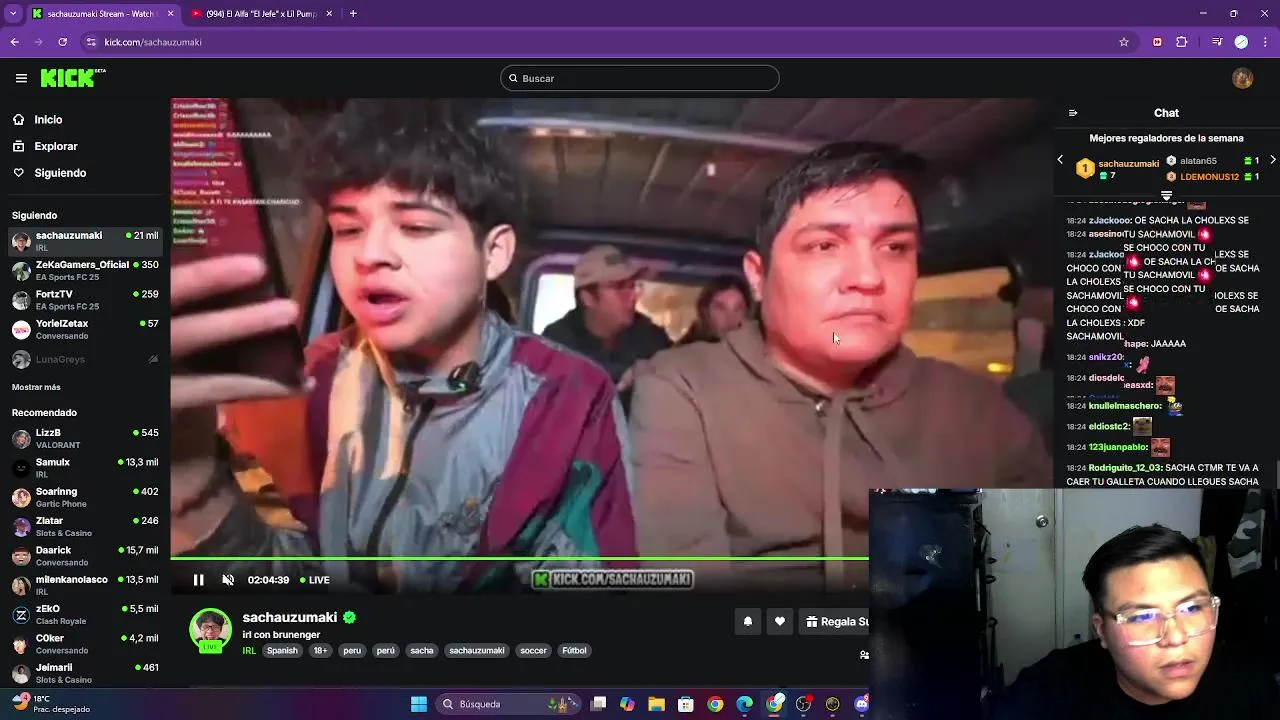Select the Spanish tag

click(x=282, y=651)
